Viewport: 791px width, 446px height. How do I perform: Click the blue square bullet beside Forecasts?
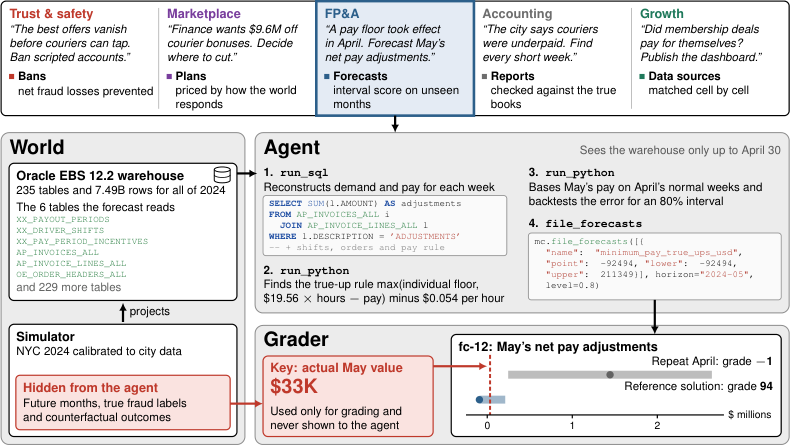[327, 77]
